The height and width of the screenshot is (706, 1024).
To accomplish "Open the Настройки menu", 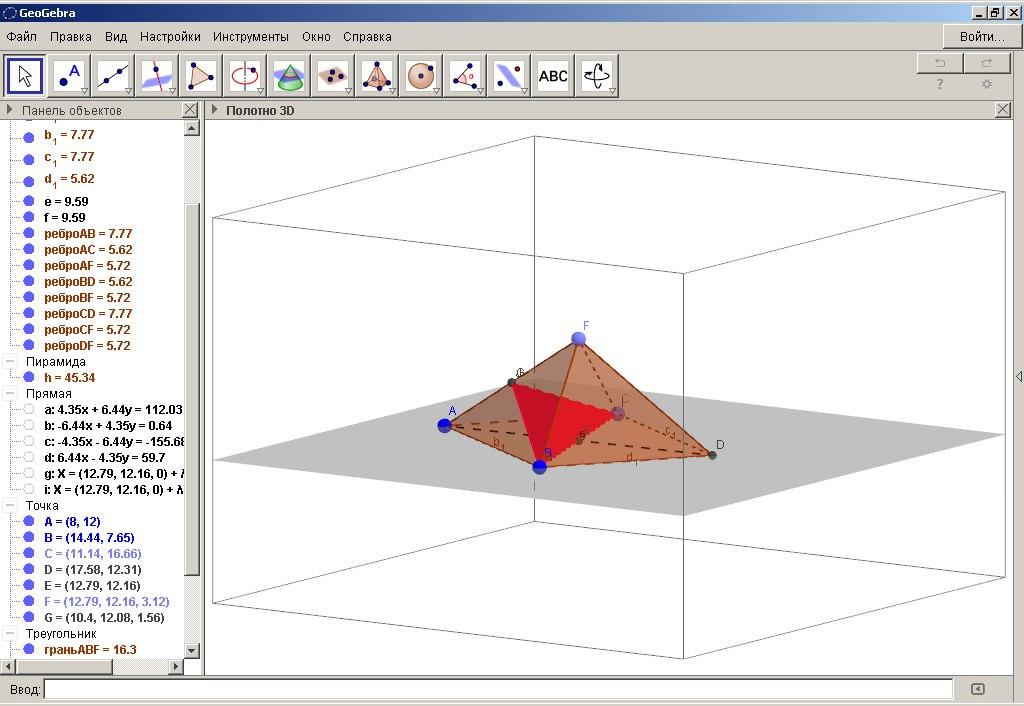I will coord(170,37).
